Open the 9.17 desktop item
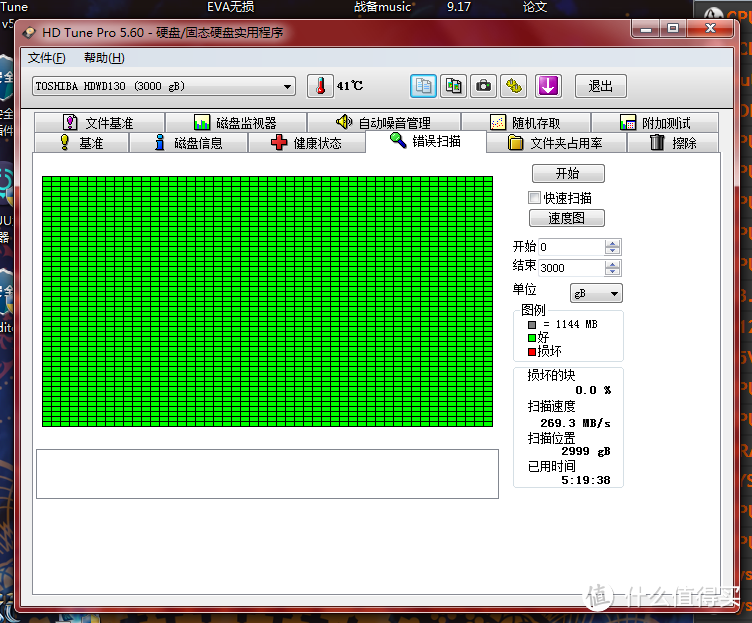This screenshot has width=752, height=623. click(x=459, y=7)
